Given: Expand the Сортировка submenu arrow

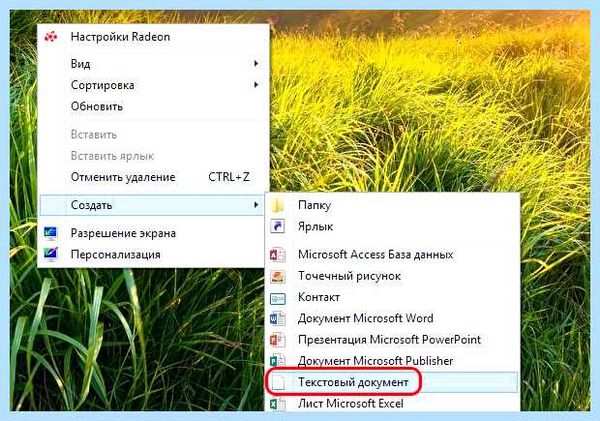Looking at the screenshot, I should pyautogui.click(x=256, y=85).
